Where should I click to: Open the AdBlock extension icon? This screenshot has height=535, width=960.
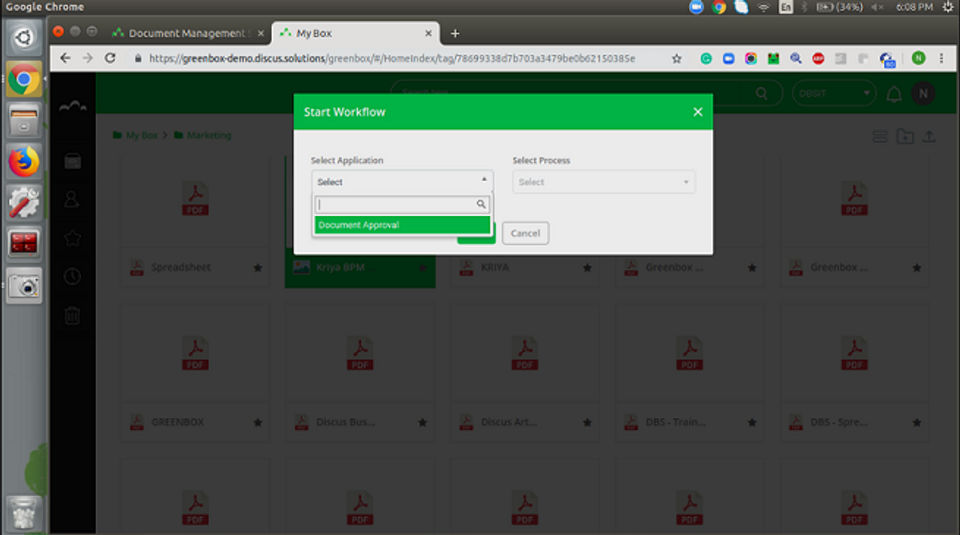coord(818,58)
